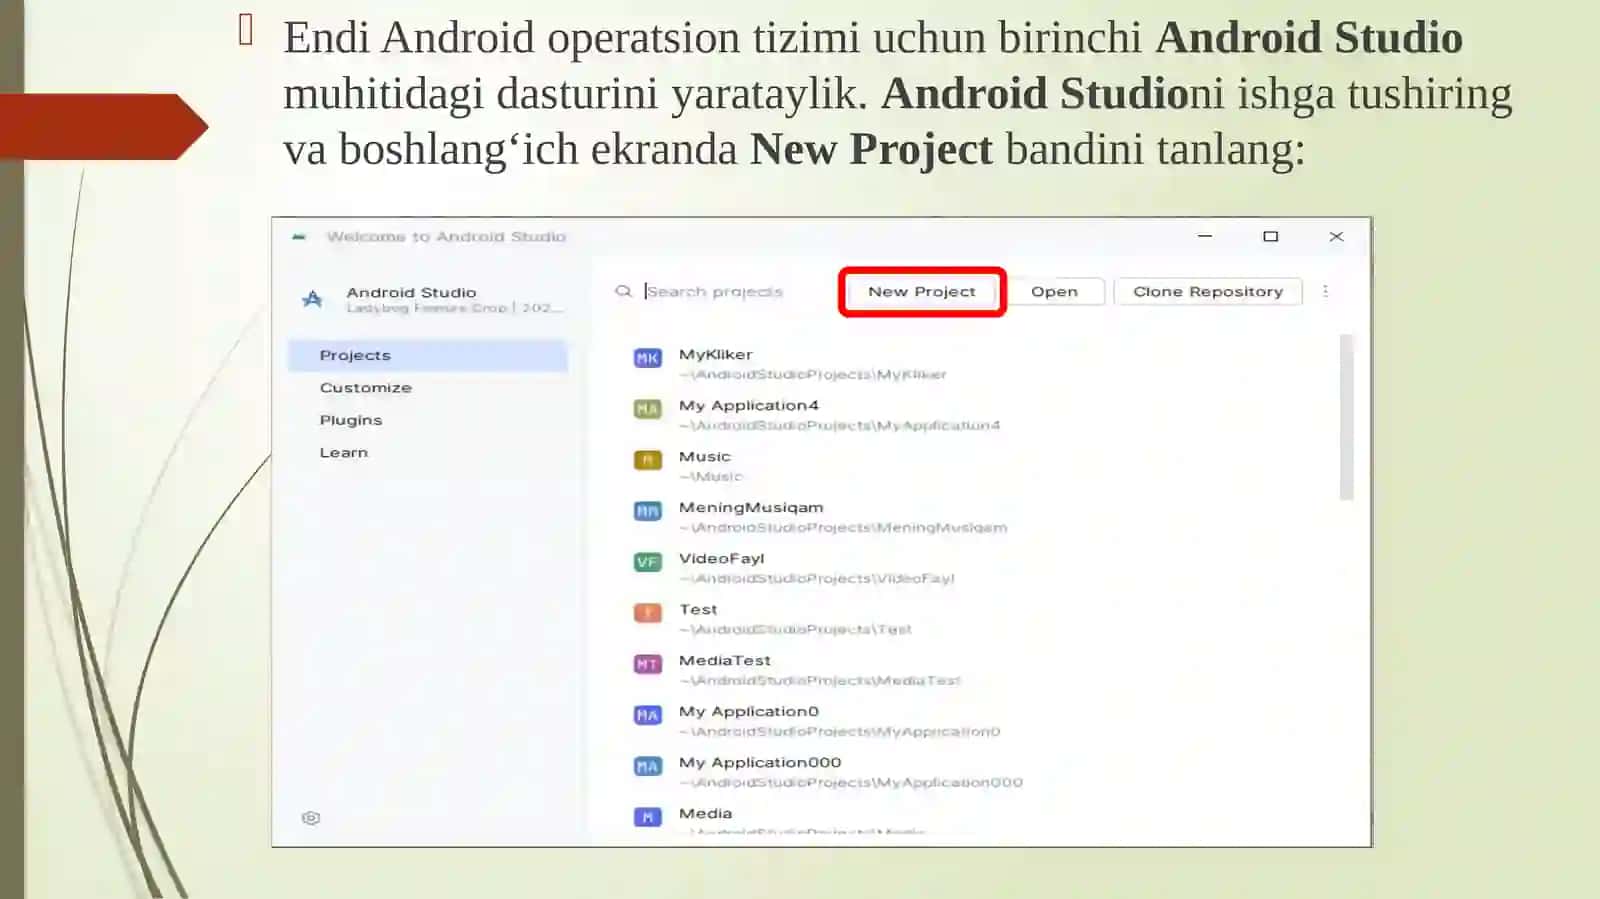Click the MM icon of MeningMusiqam
Image resolution: width=1600 pixels, height=899 pixels.
click(648, 511)
